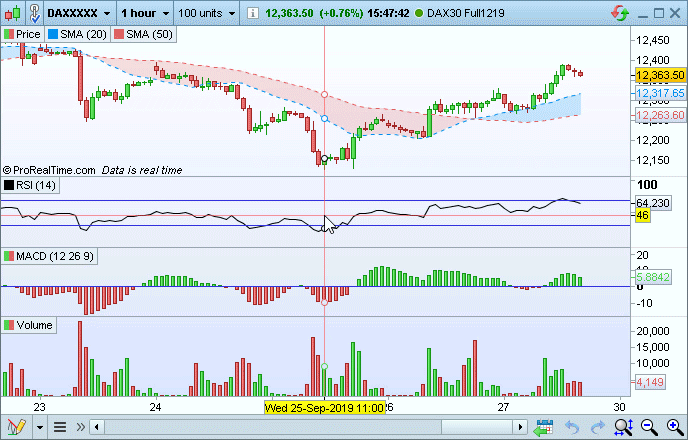
Task: Click the undo arrow icon
Action: pyautogui.click(x=573, y=427)
